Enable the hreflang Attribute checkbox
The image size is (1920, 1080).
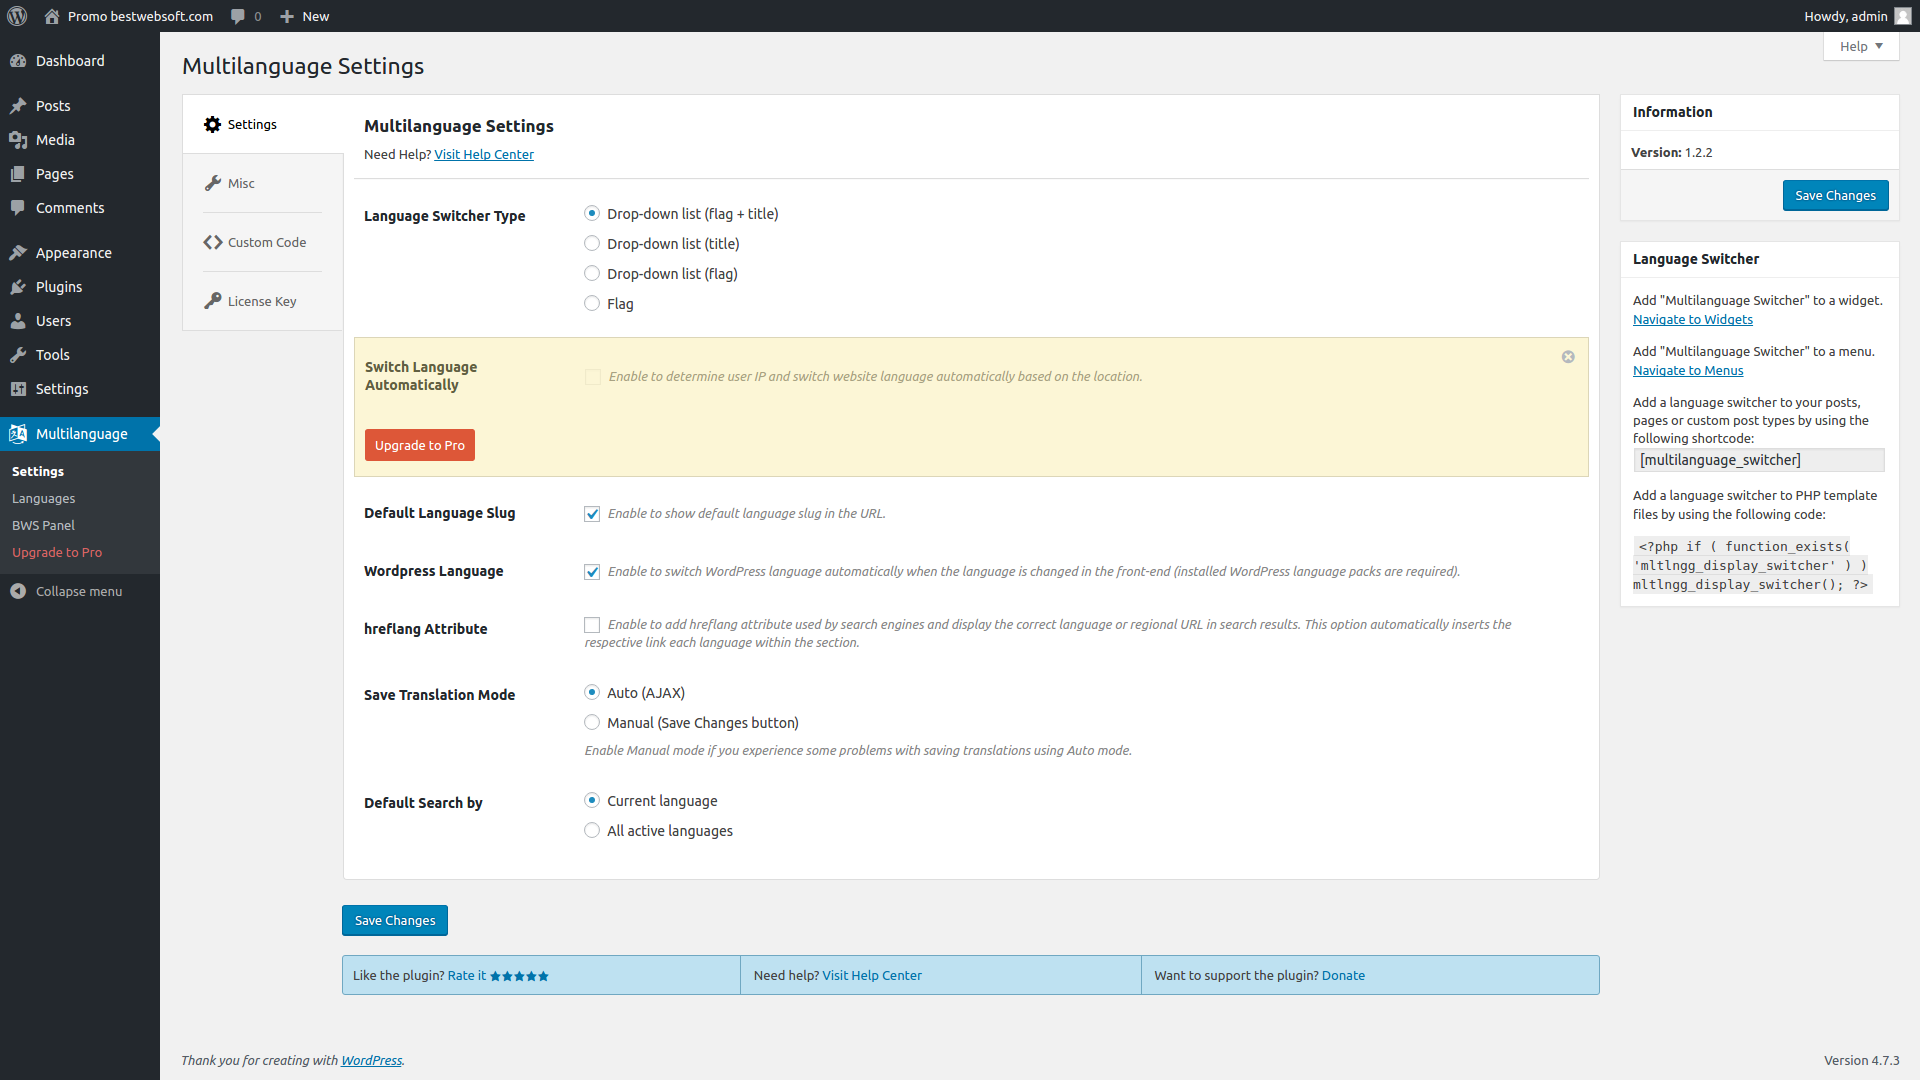coord(592,625)
